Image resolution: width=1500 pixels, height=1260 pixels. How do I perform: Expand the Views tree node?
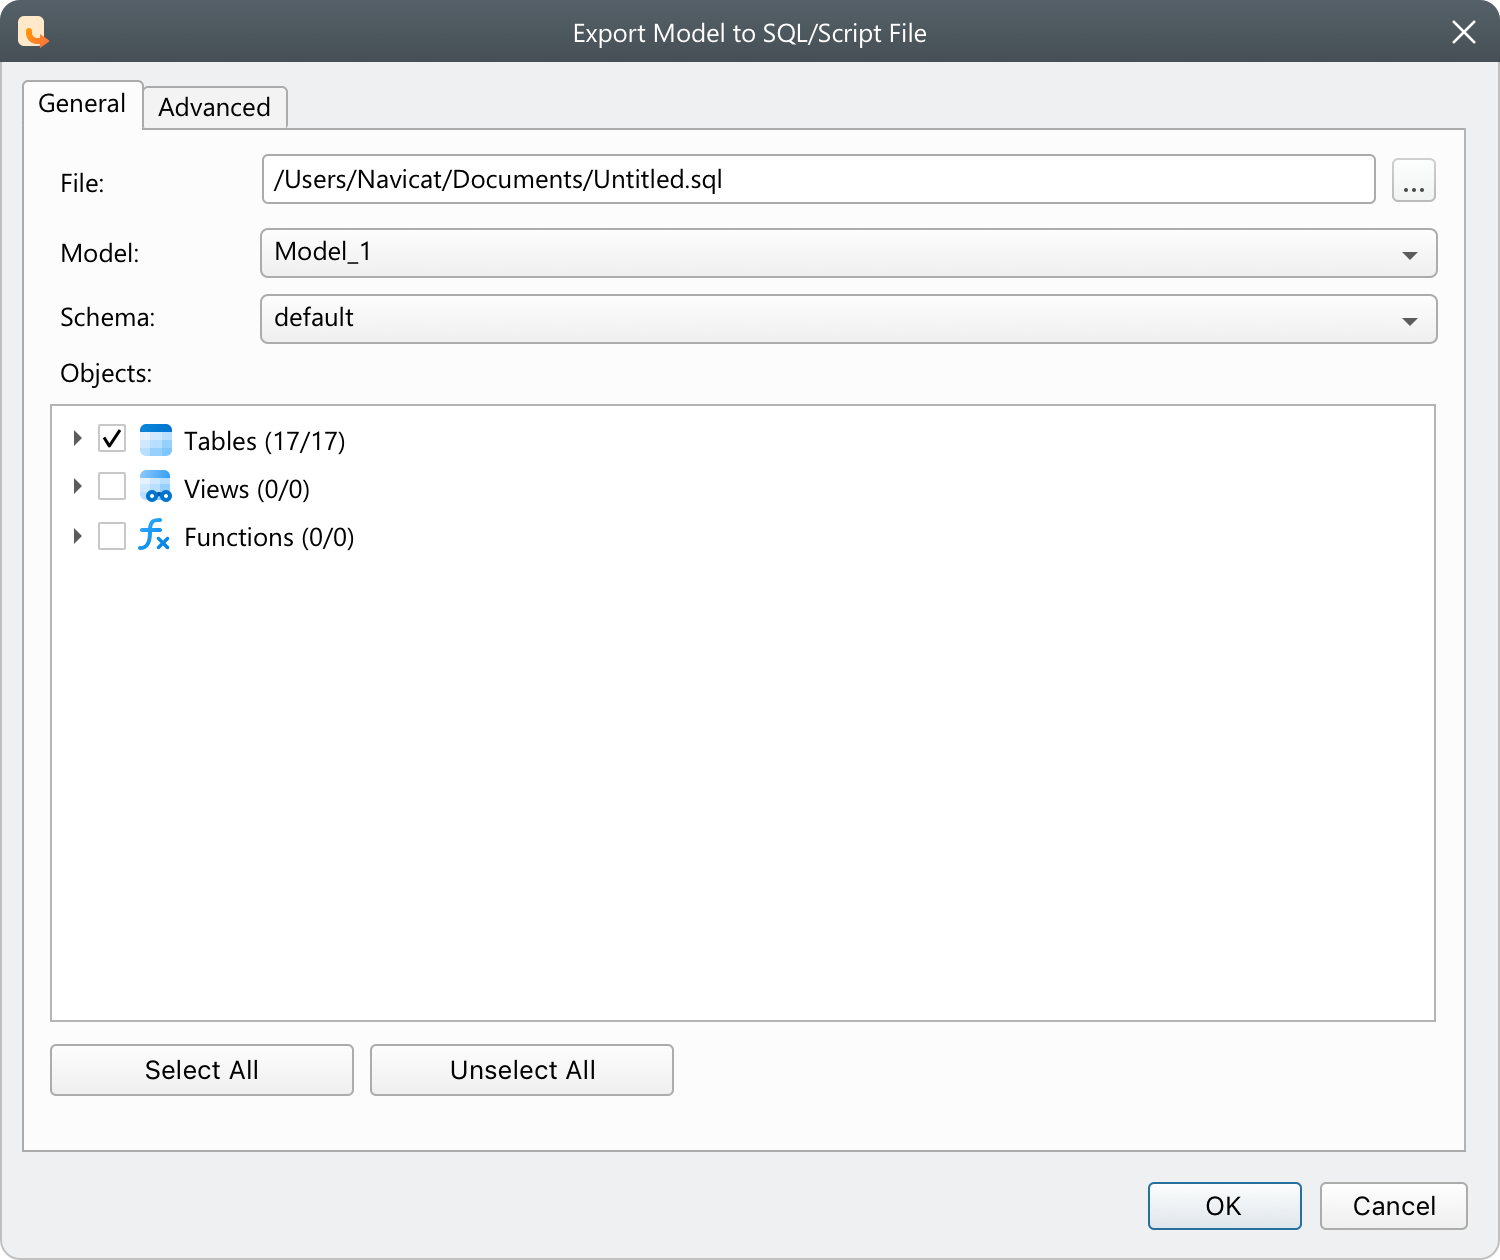pyautogui.click(x=77, y=486)
